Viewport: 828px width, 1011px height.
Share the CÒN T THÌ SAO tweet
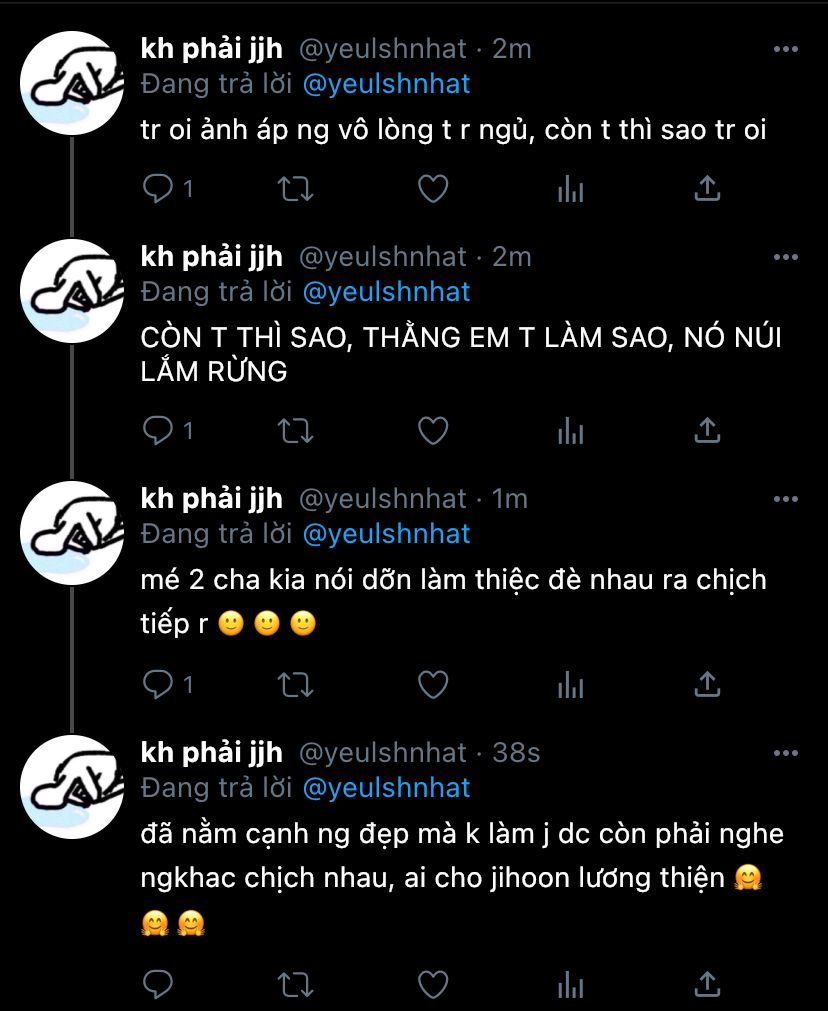(x=707, y=431)
